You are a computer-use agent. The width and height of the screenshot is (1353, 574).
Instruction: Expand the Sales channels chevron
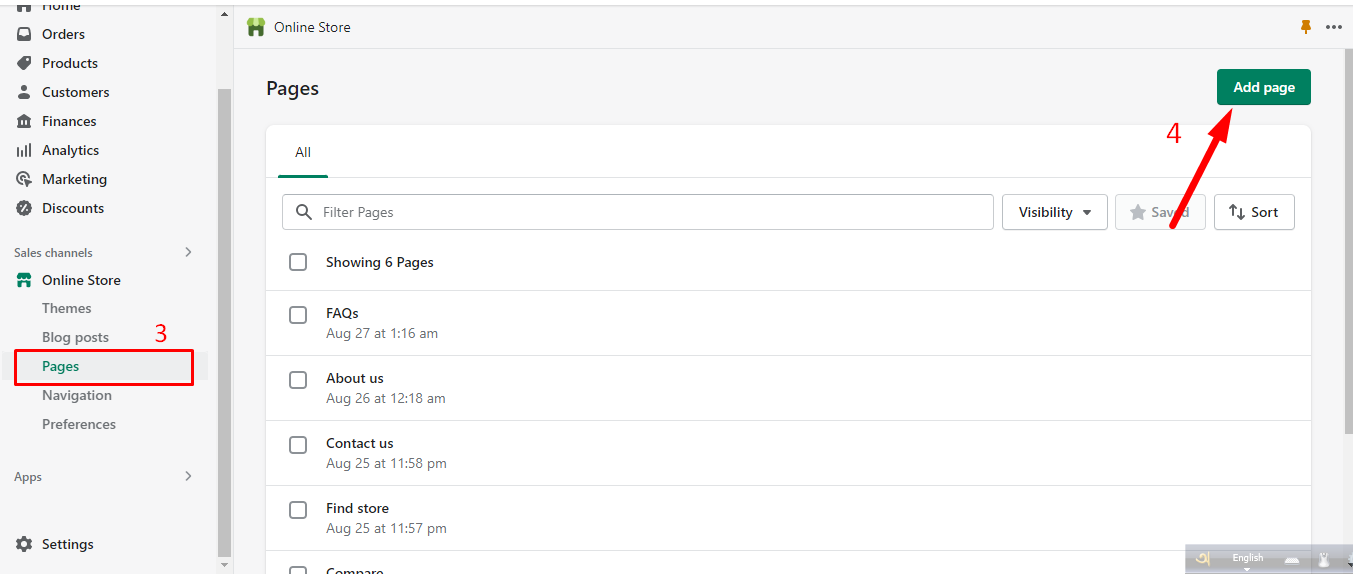point(188,252)
